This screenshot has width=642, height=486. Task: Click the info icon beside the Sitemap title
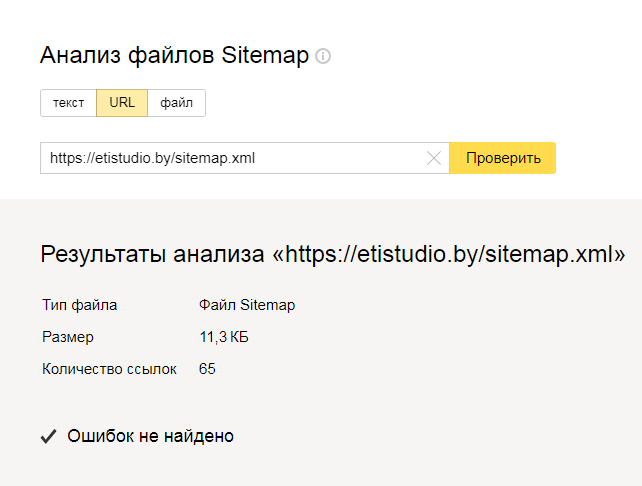click(x=323, y=57)
